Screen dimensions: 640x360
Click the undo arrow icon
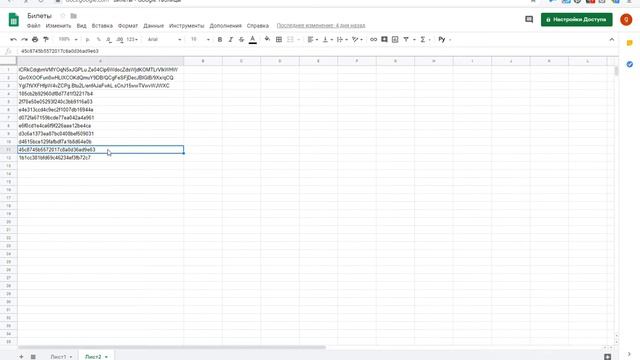[13, 40]
